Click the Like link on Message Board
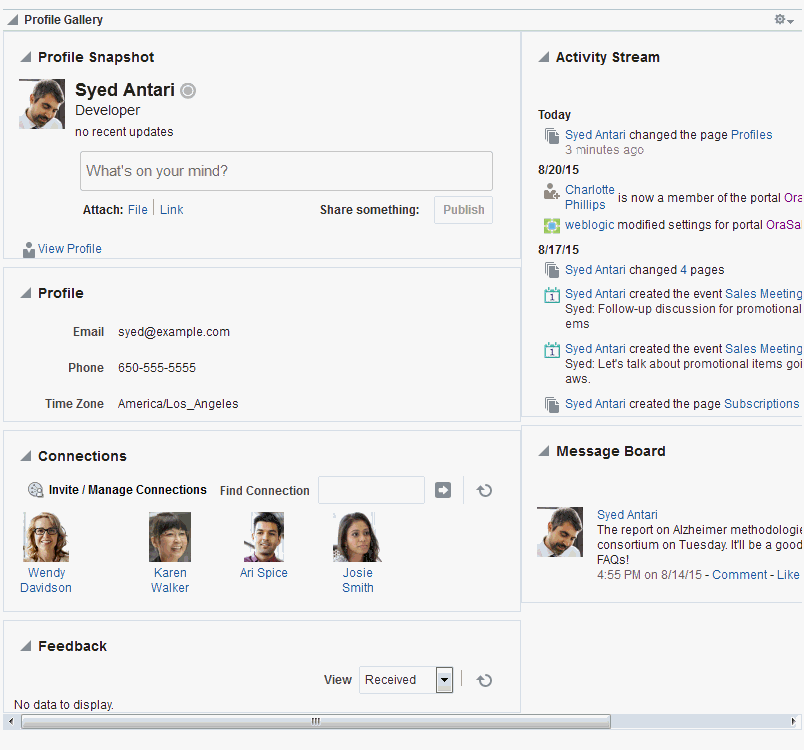The width and height of the screenshot is (804, 750). click(788, 575)
